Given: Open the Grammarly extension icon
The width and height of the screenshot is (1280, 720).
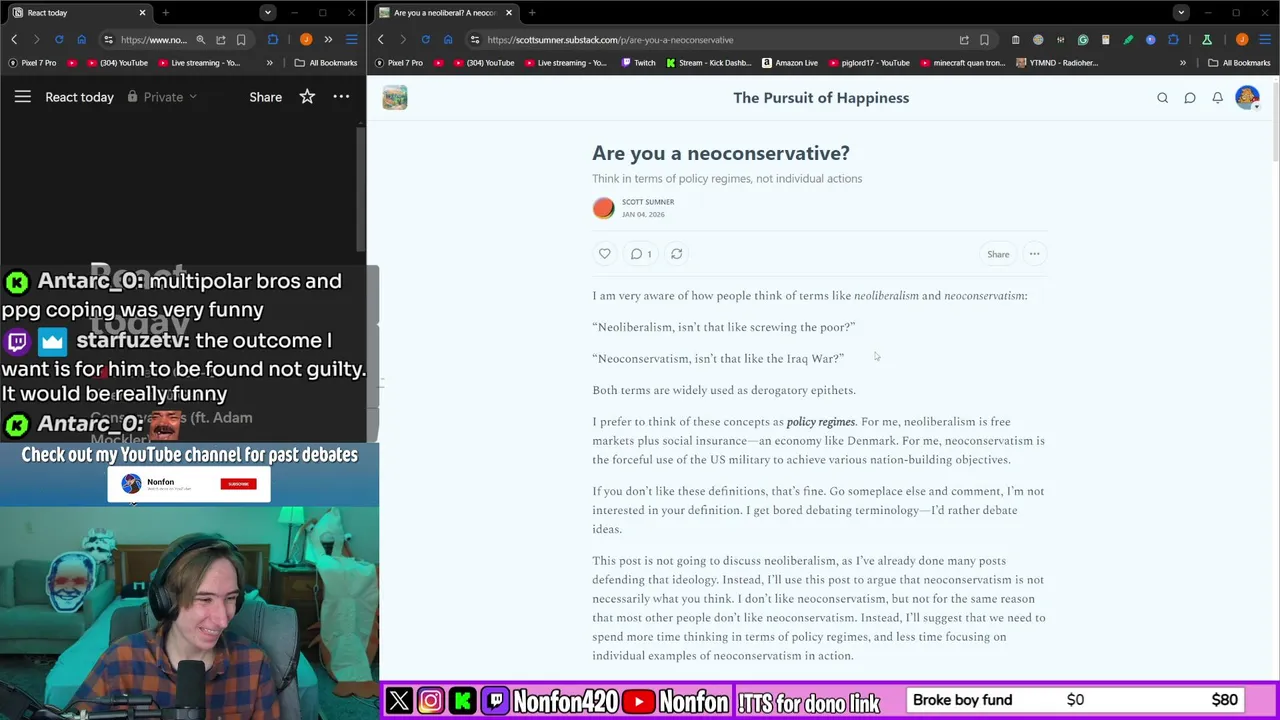Looking at the screenshot, I should pos(1083,40).
